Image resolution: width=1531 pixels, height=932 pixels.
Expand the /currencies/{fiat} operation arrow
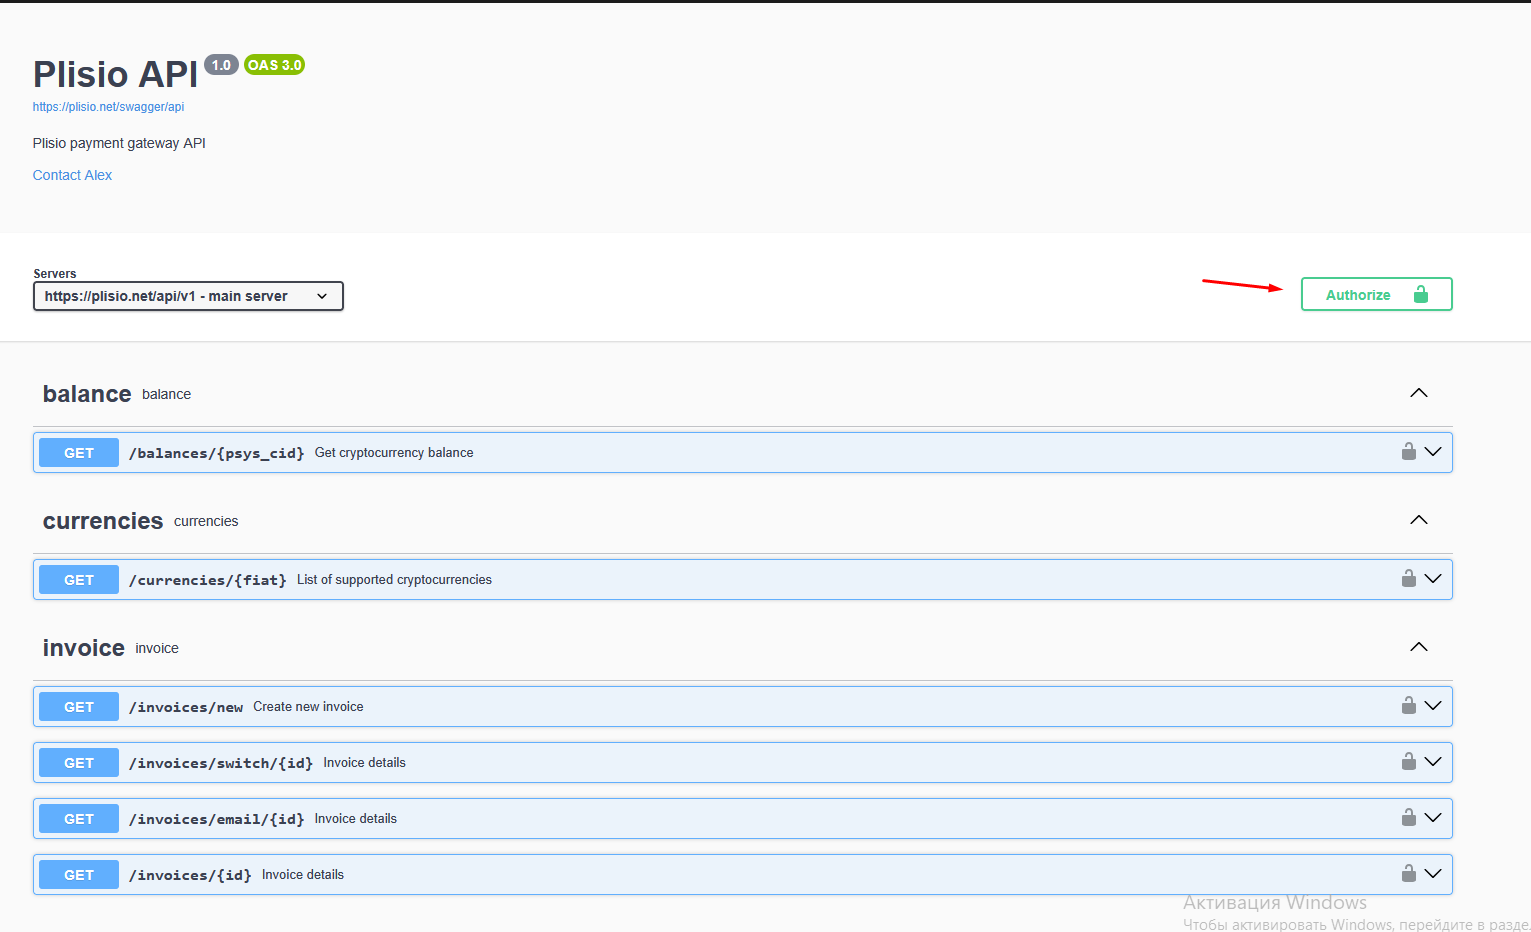(1433, 579)
